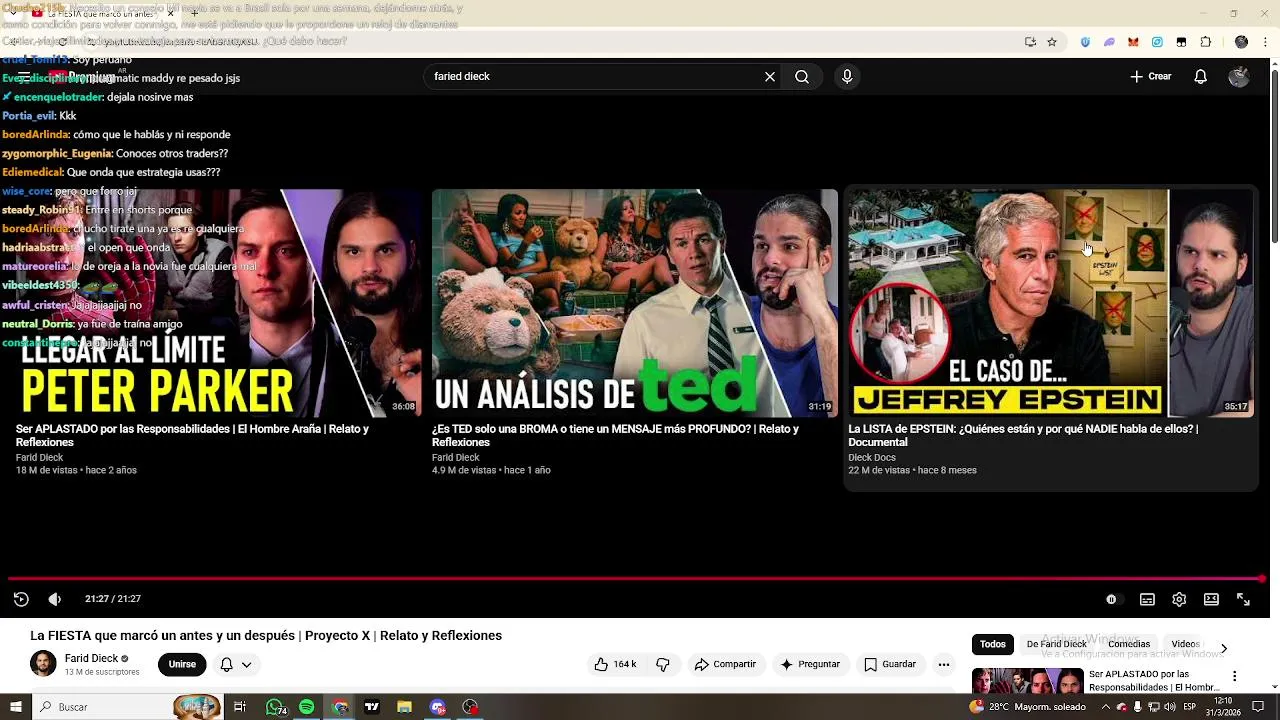Open the Farid Dieck channel name below the video
1280x720 pixels.
[91, 658]
